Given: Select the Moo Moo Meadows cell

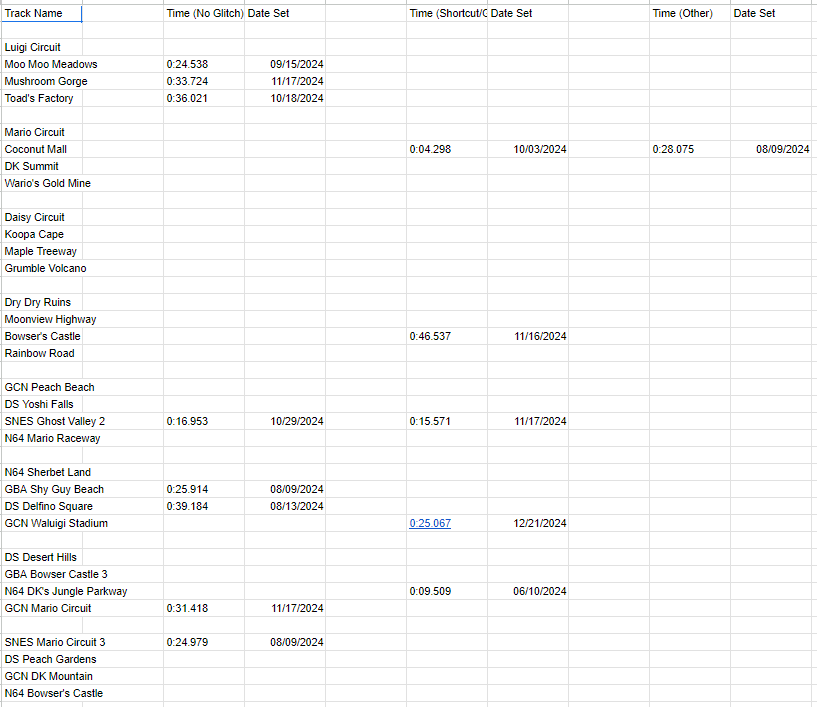Looking at the screenshot, I should tap(42, 65).
